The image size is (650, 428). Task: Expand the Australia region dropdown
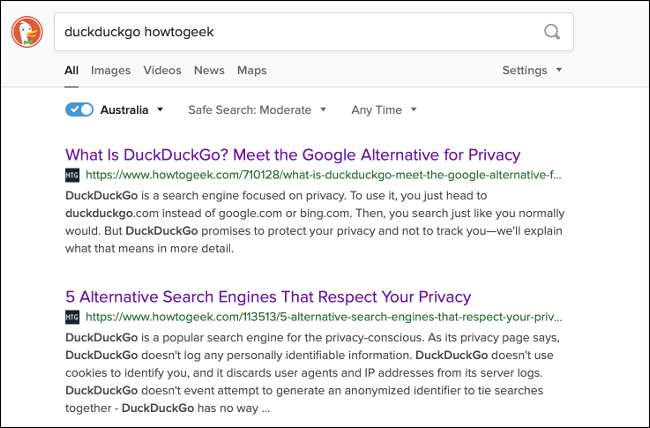132,109
